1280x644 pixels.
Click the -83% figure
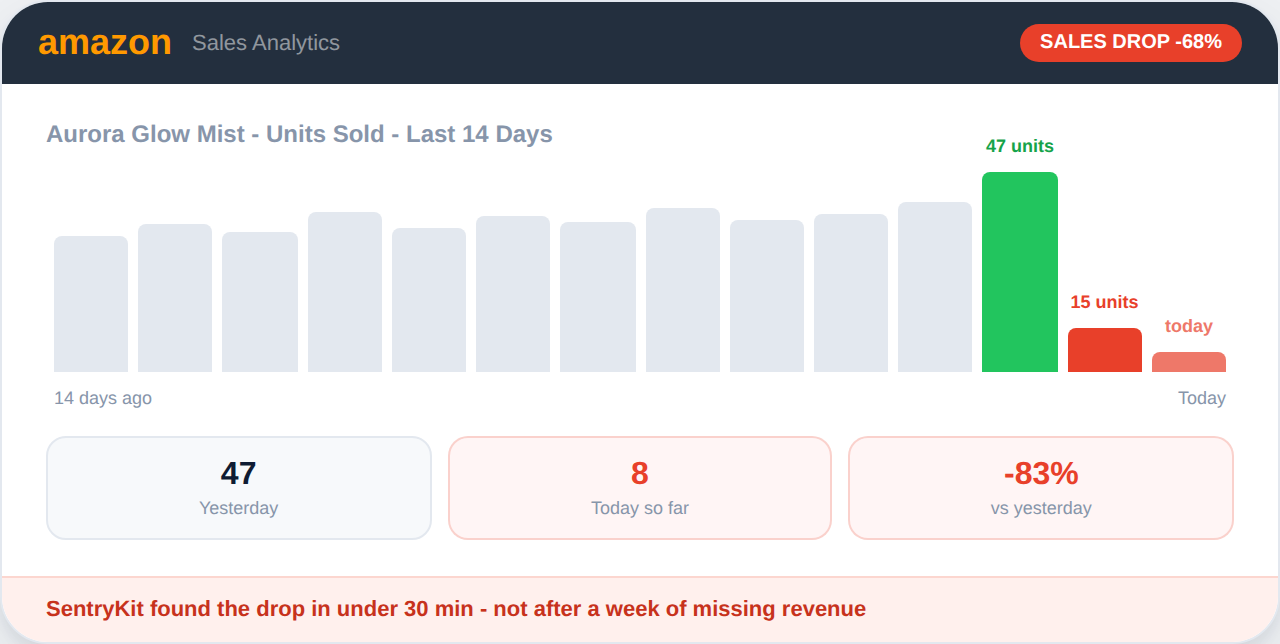(x=1040, y=473)
